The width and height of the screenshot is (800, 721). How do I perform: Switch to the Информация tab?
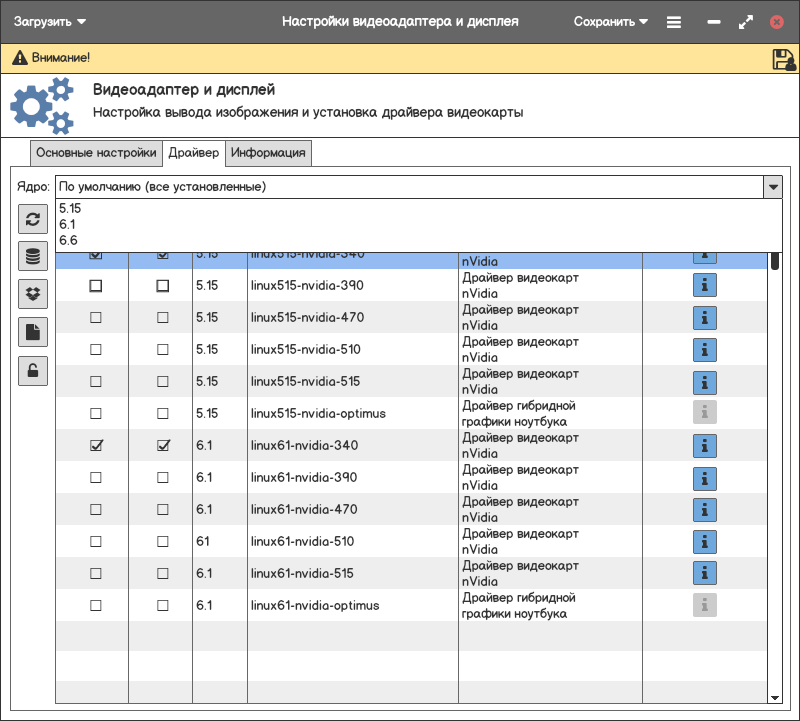[268, 153]
